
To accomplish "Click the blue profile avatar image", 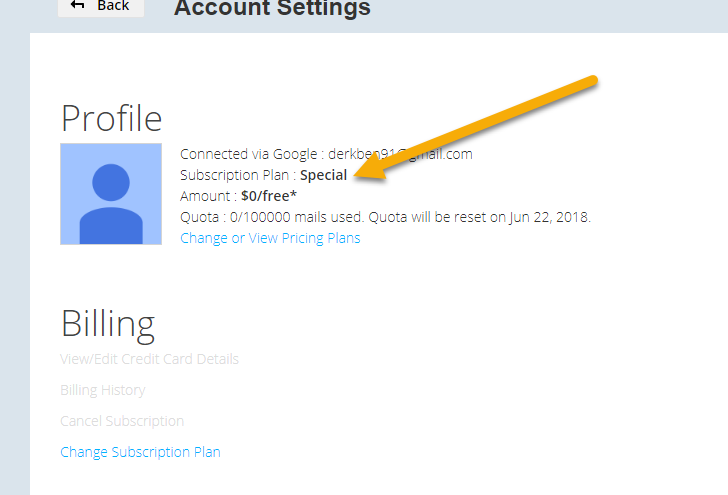I will 111,194.
